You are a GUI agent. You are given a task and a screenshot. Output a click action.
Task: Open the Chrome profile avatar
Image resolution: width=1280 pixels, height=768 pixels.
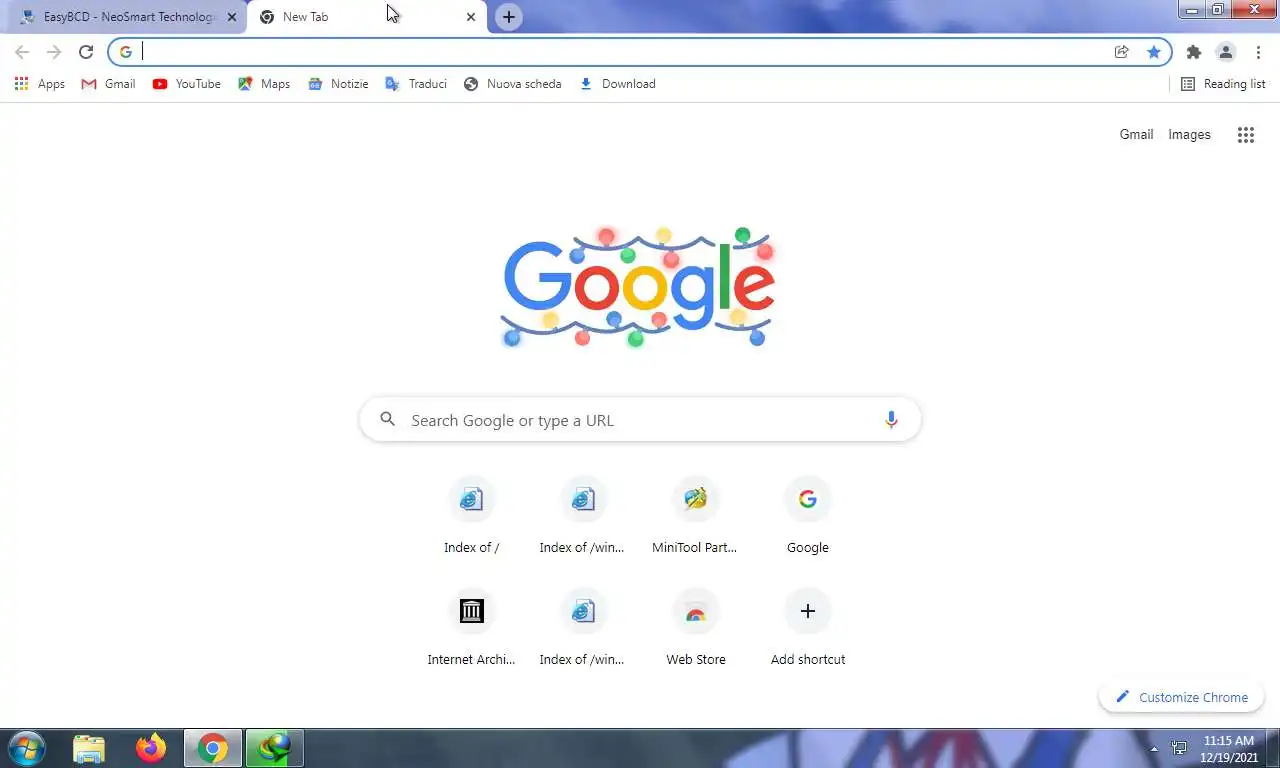click(x=1225, y=52)
